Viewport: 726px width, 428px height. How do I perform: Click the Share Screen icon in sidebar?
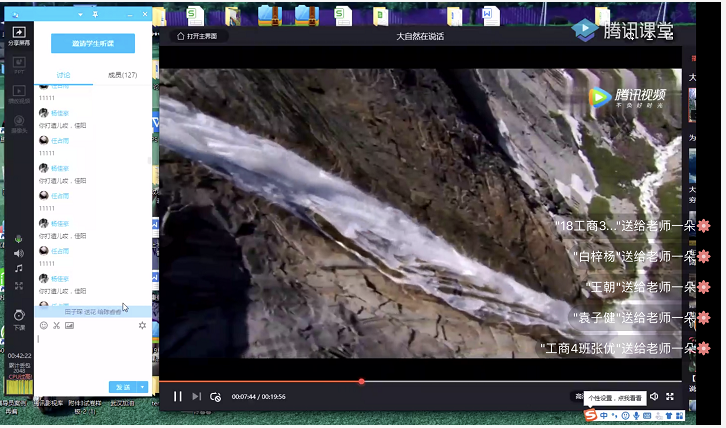pyautogui.click(x=18, y=37)
